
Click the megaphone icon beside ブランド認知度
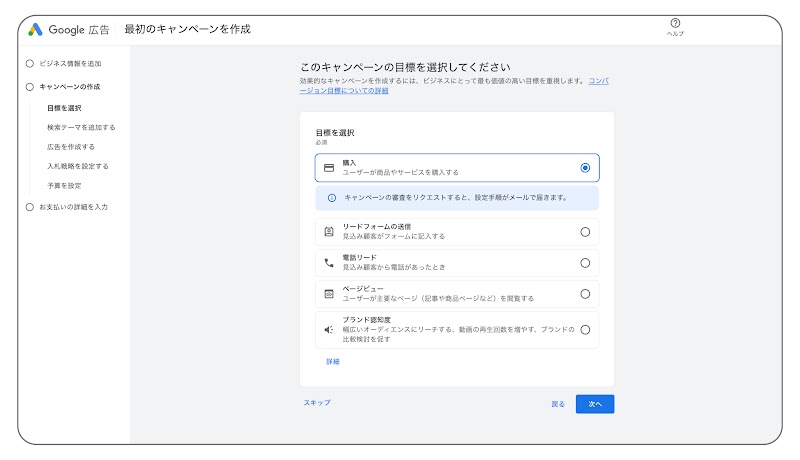click(x=329, y=329)
